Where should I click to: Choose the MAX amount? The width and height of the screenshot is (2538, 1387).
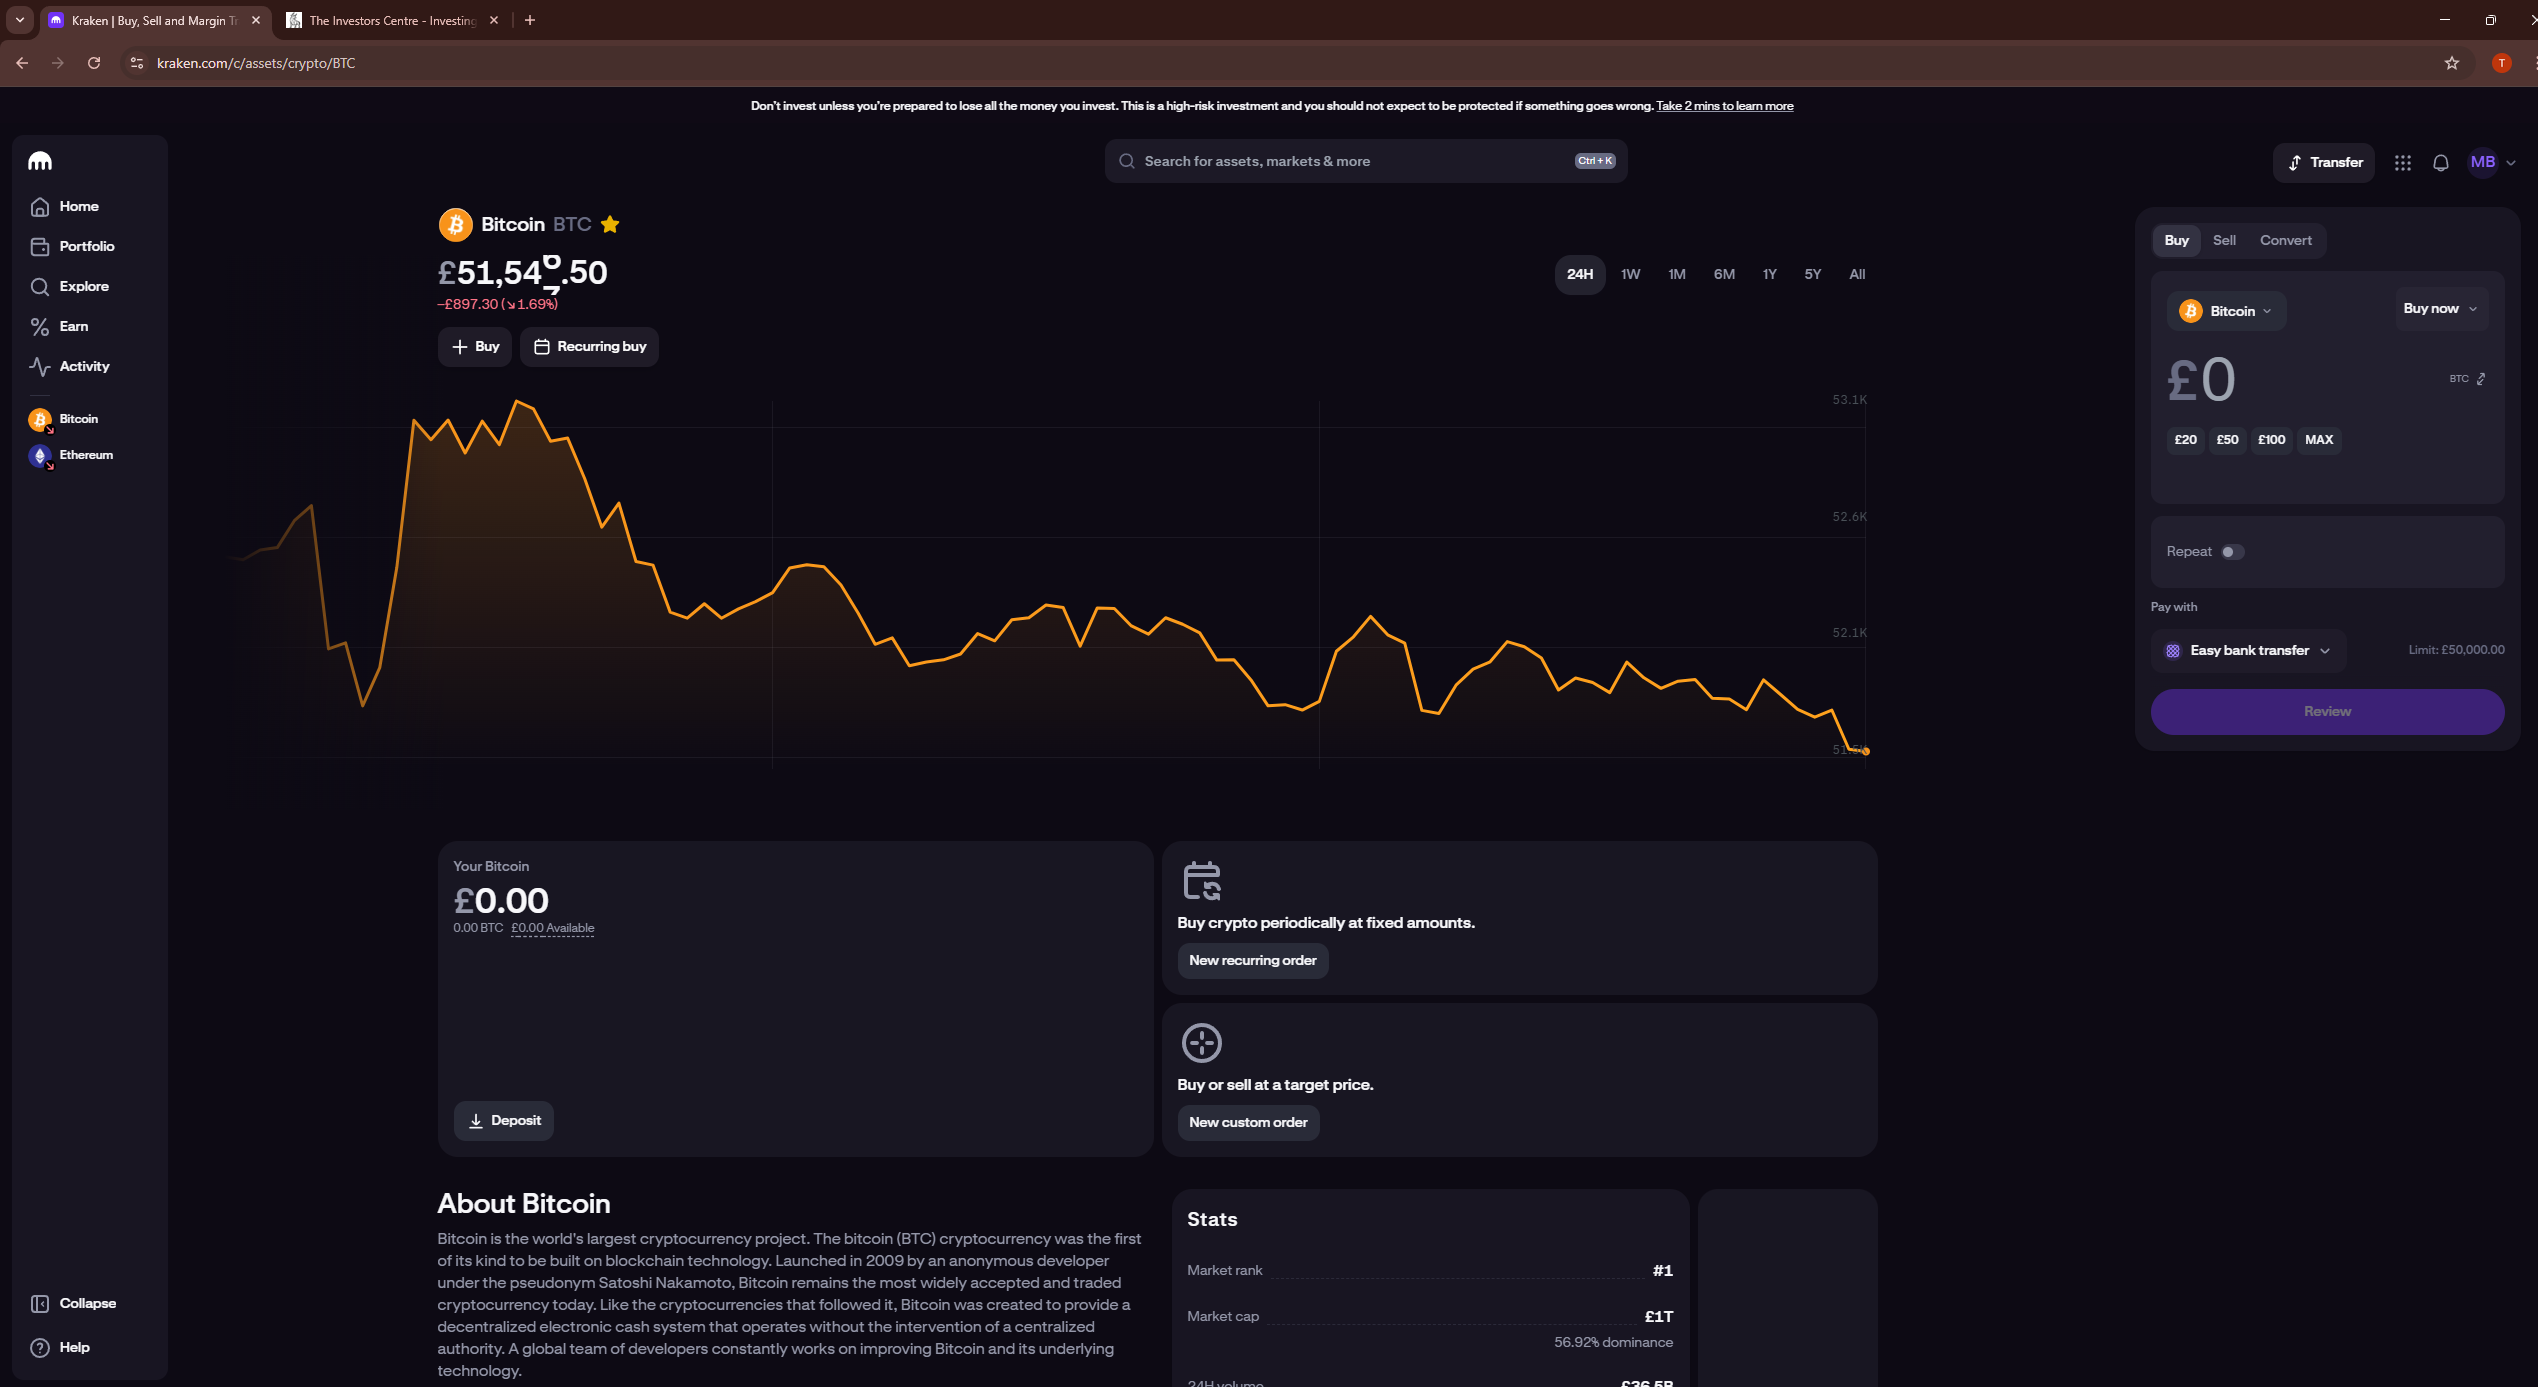2318,440
